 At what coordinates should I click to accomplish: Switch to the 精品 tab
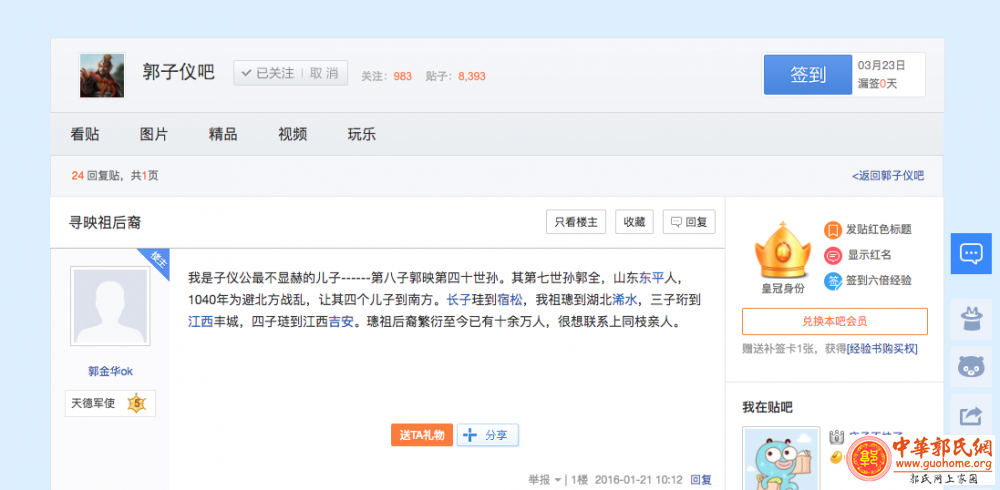[x=223, y=134]
